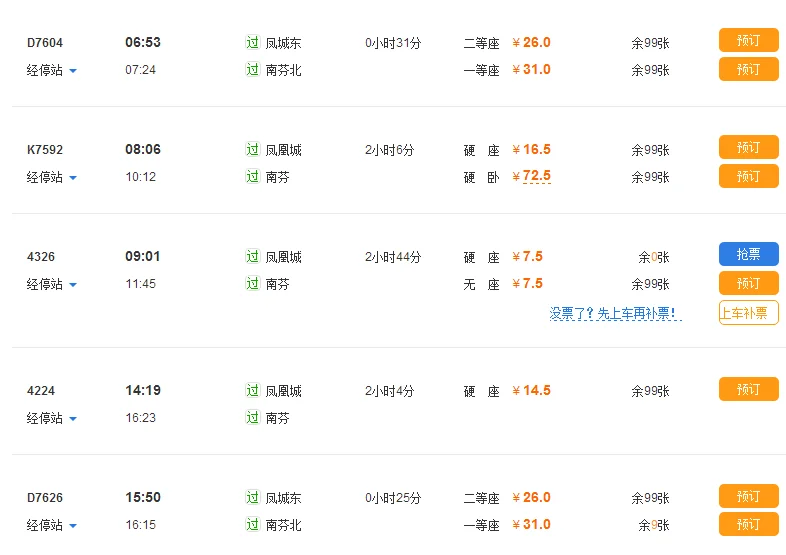Click the 过 icon beside 南芬 on K7592
This screenshot has height=555, width=786.
tap(252, 177)
